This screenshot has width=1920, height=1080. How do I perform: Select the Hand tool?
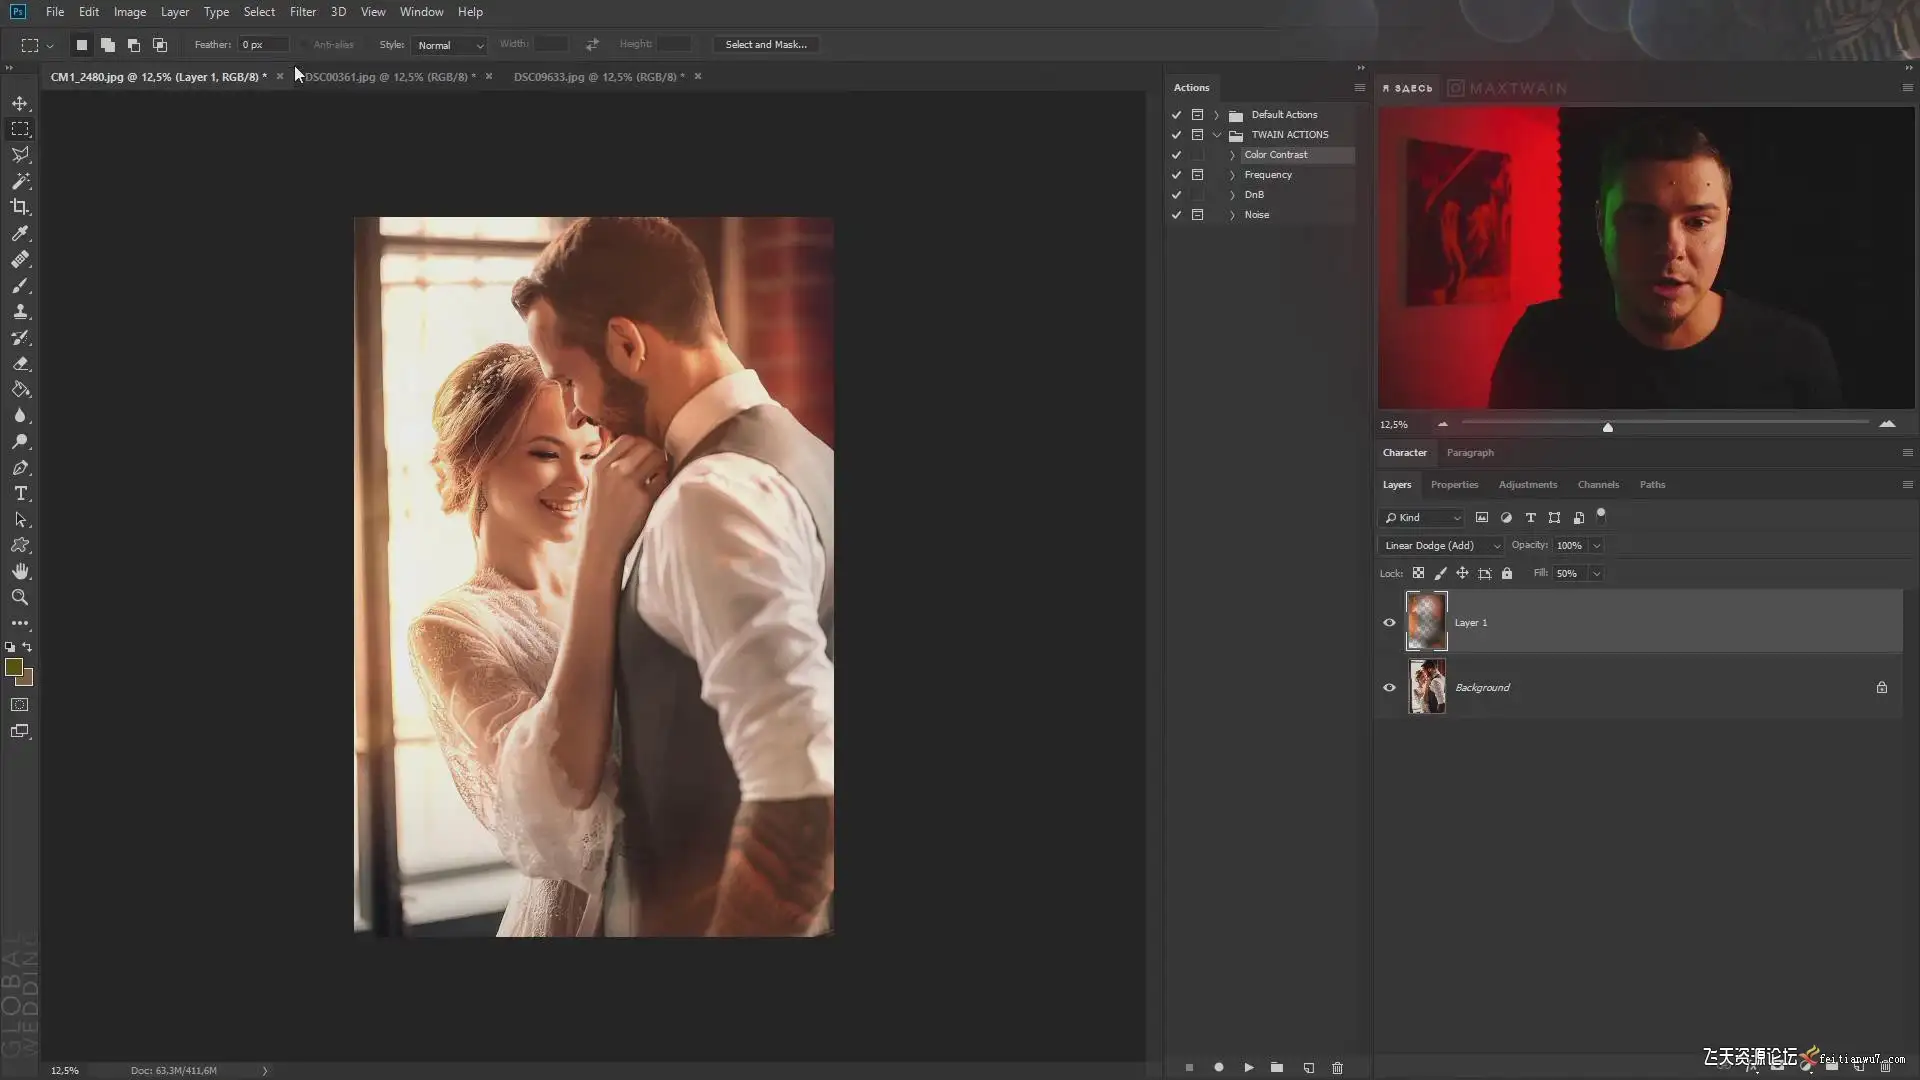(20, 571)
